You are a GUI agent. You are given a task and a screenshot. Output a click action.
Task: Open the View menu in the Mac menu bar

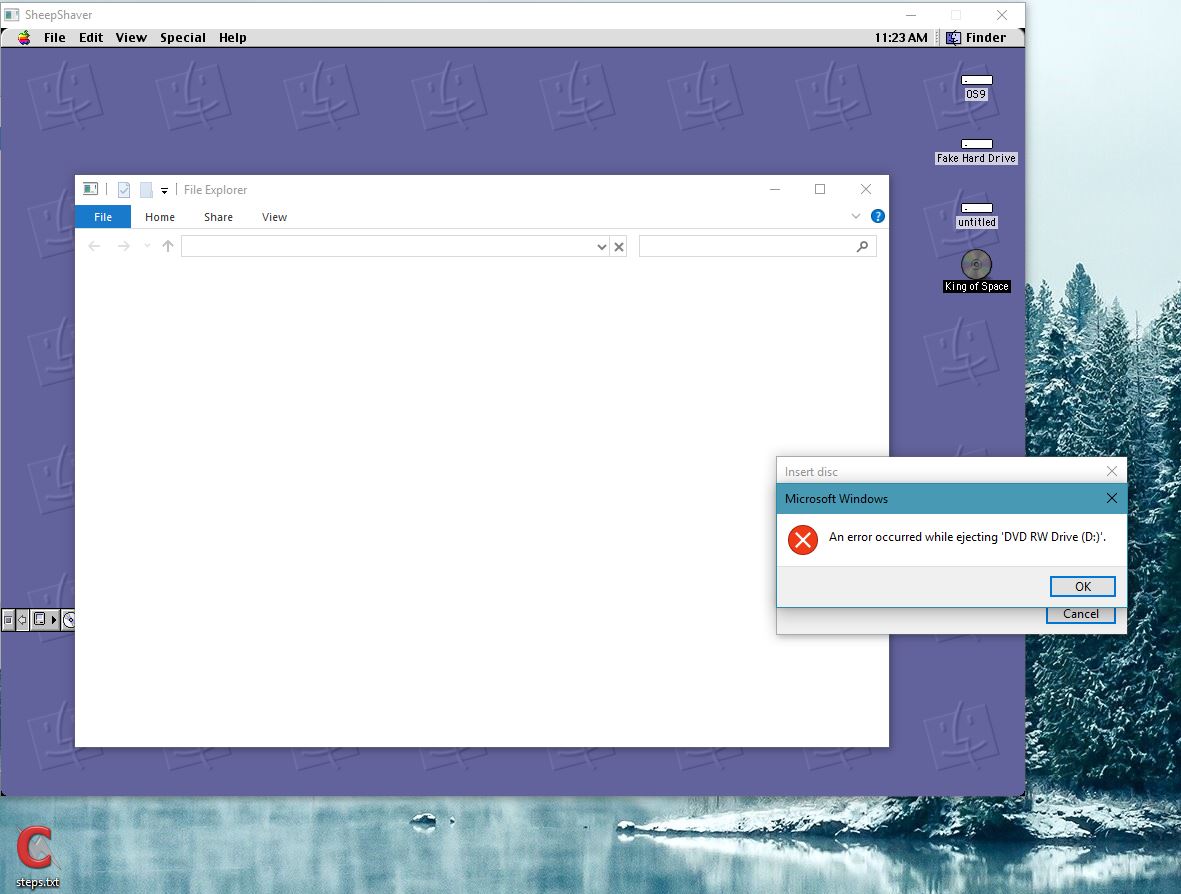(131, 38)
